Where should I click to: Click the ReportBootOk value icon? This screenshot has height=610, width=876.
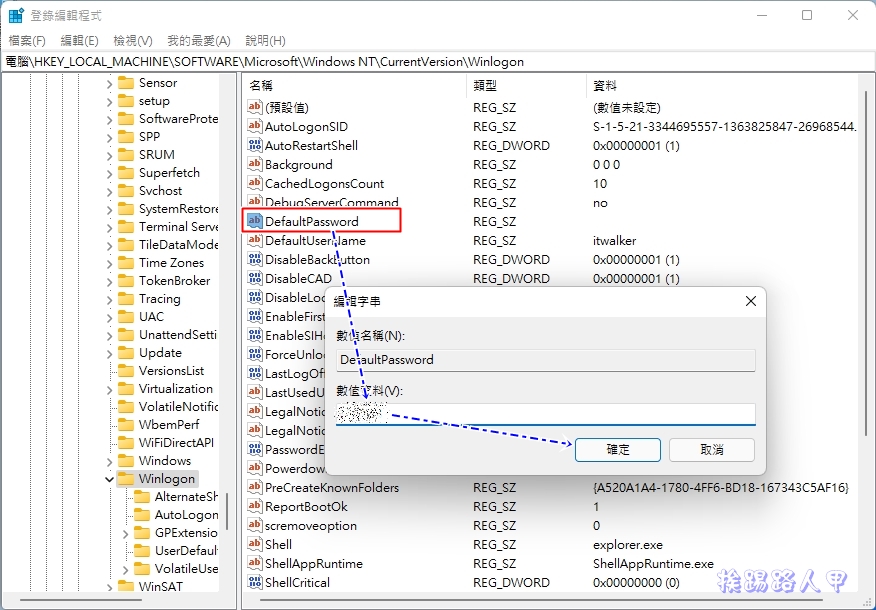click(255, 506)
